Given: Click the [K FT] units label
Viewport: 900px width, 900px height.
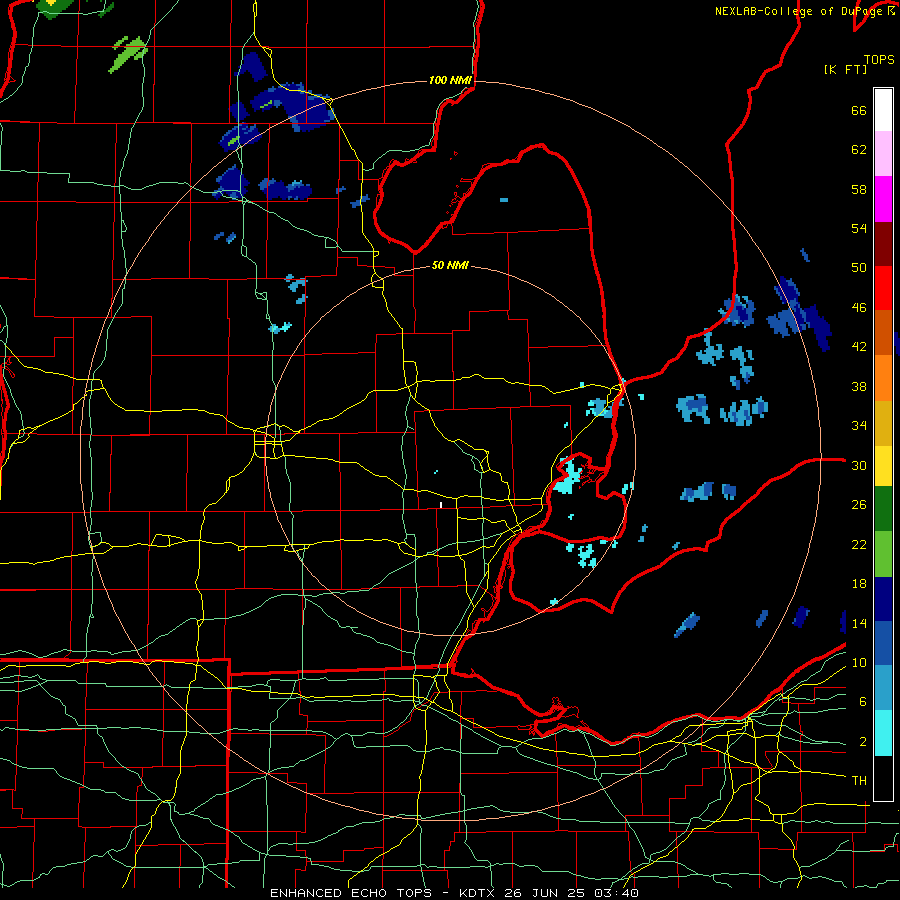Looking at the screenshot, I should tap(845, 69).
